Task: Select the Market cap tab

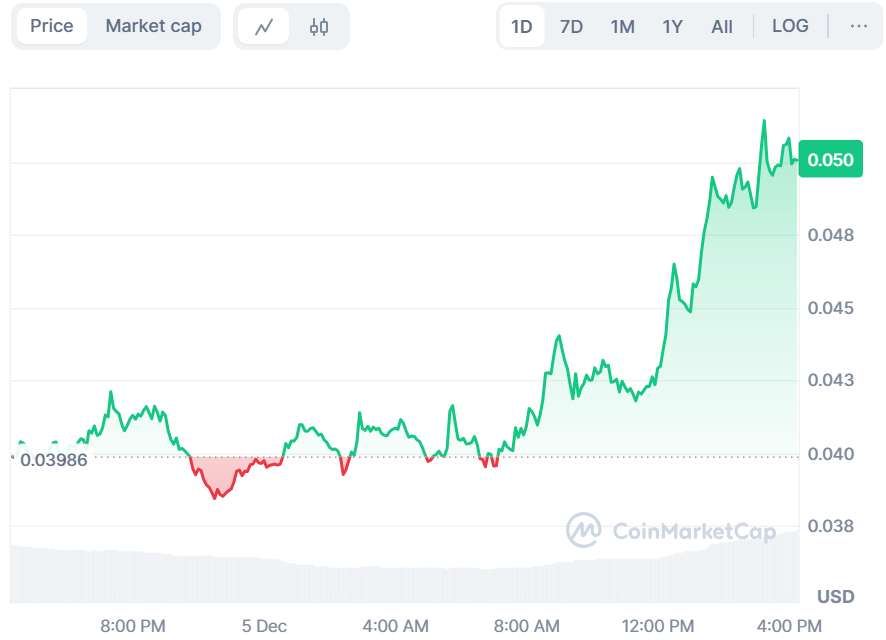Action: [x=153, y=26]
